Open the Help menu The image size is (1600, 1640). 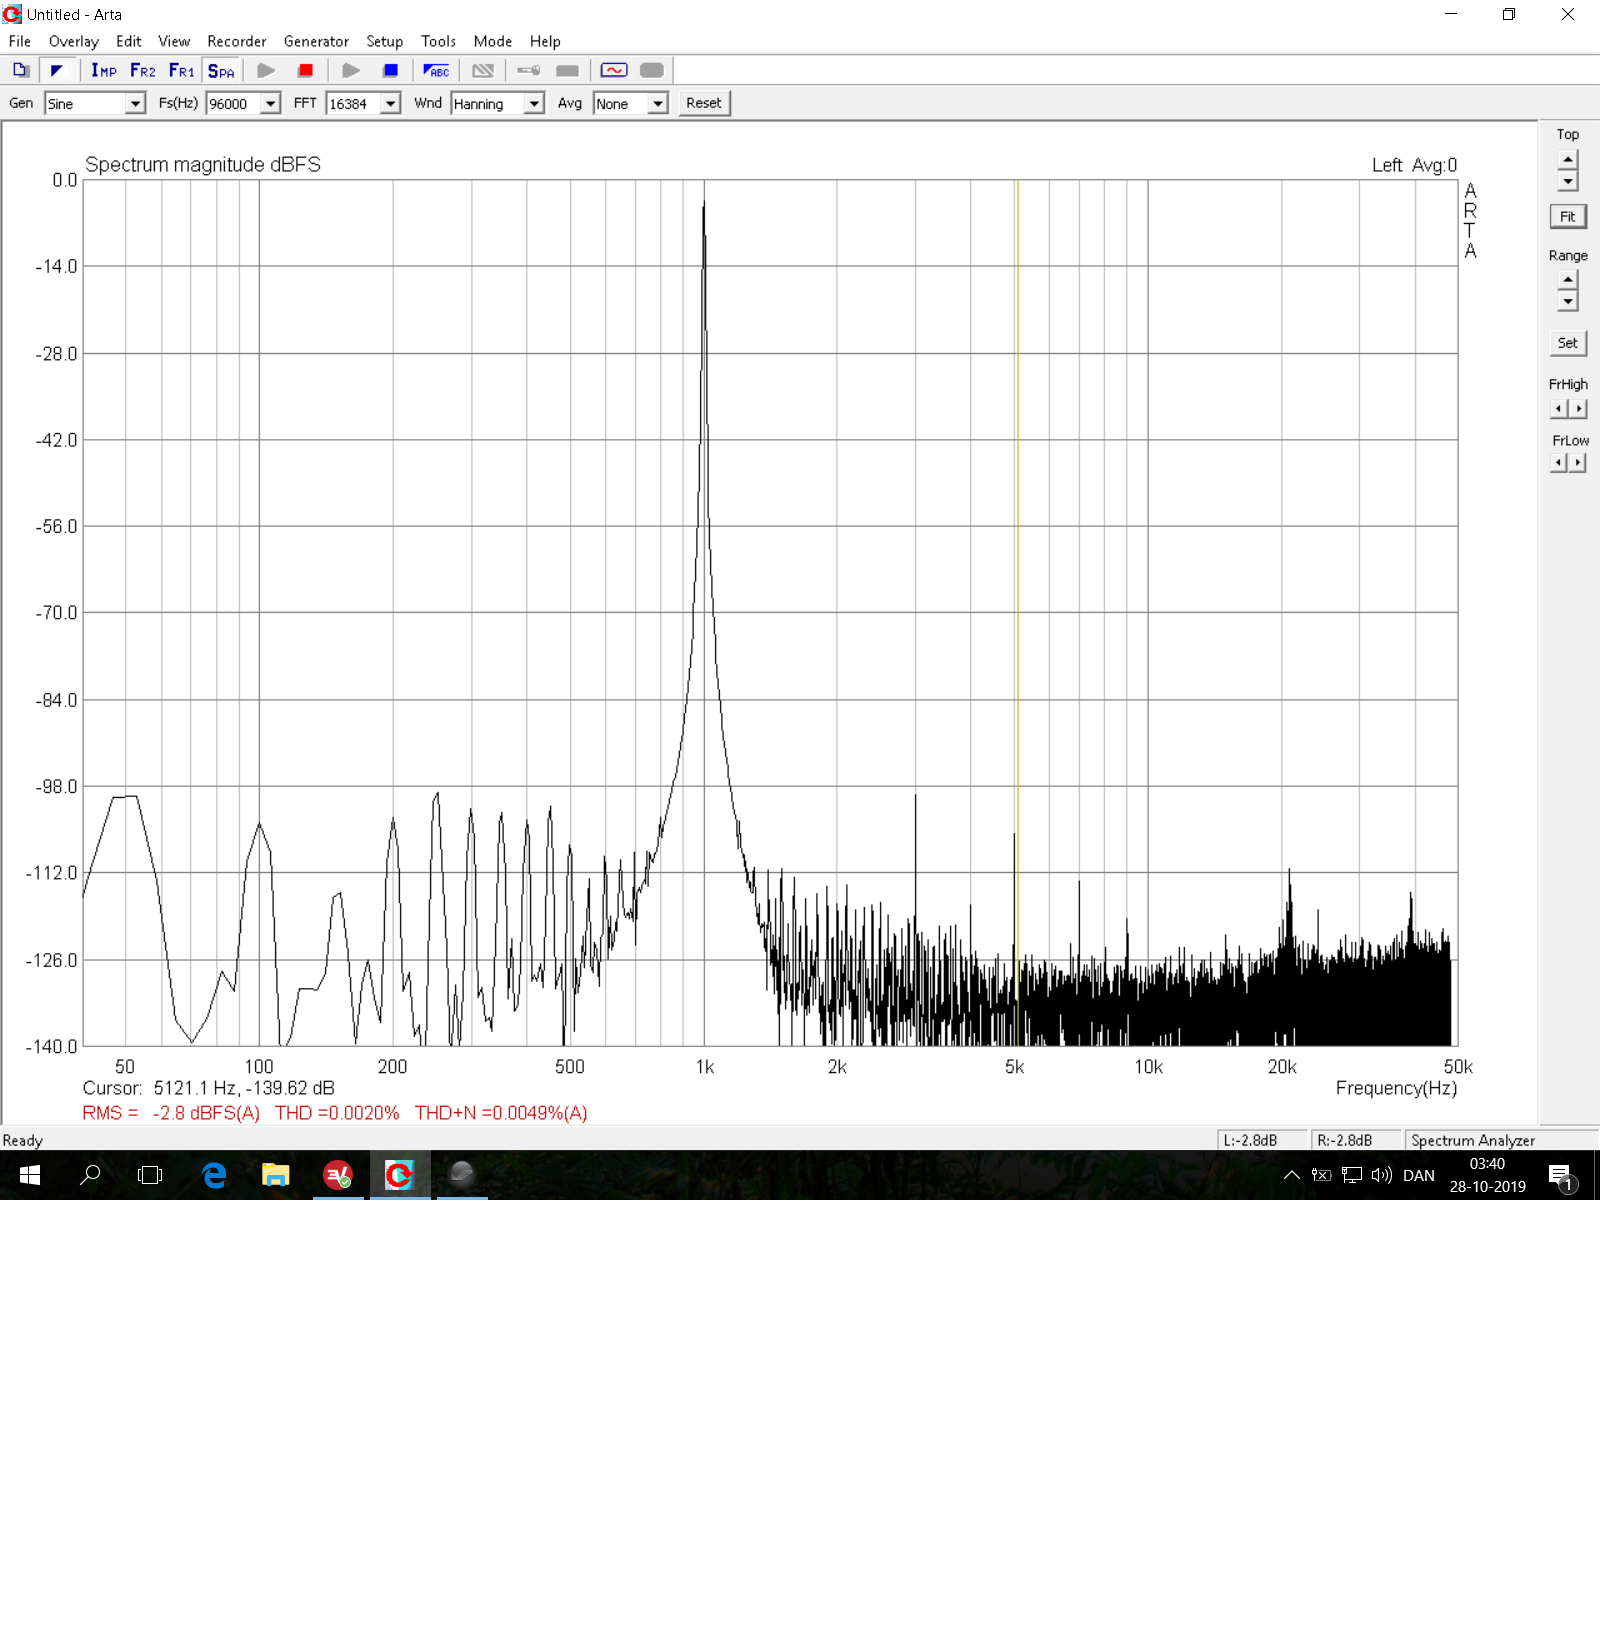pyautogui.click(x=545, y=41)
